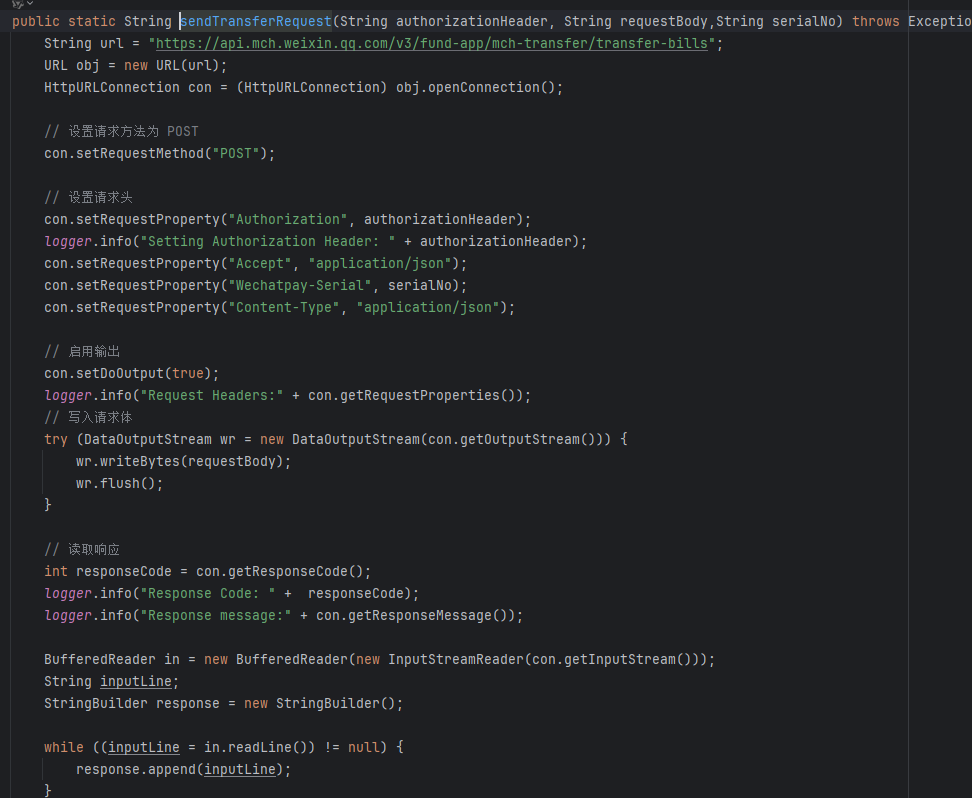
Task: Click the 'while' keyword
Action: coord(64,748)
